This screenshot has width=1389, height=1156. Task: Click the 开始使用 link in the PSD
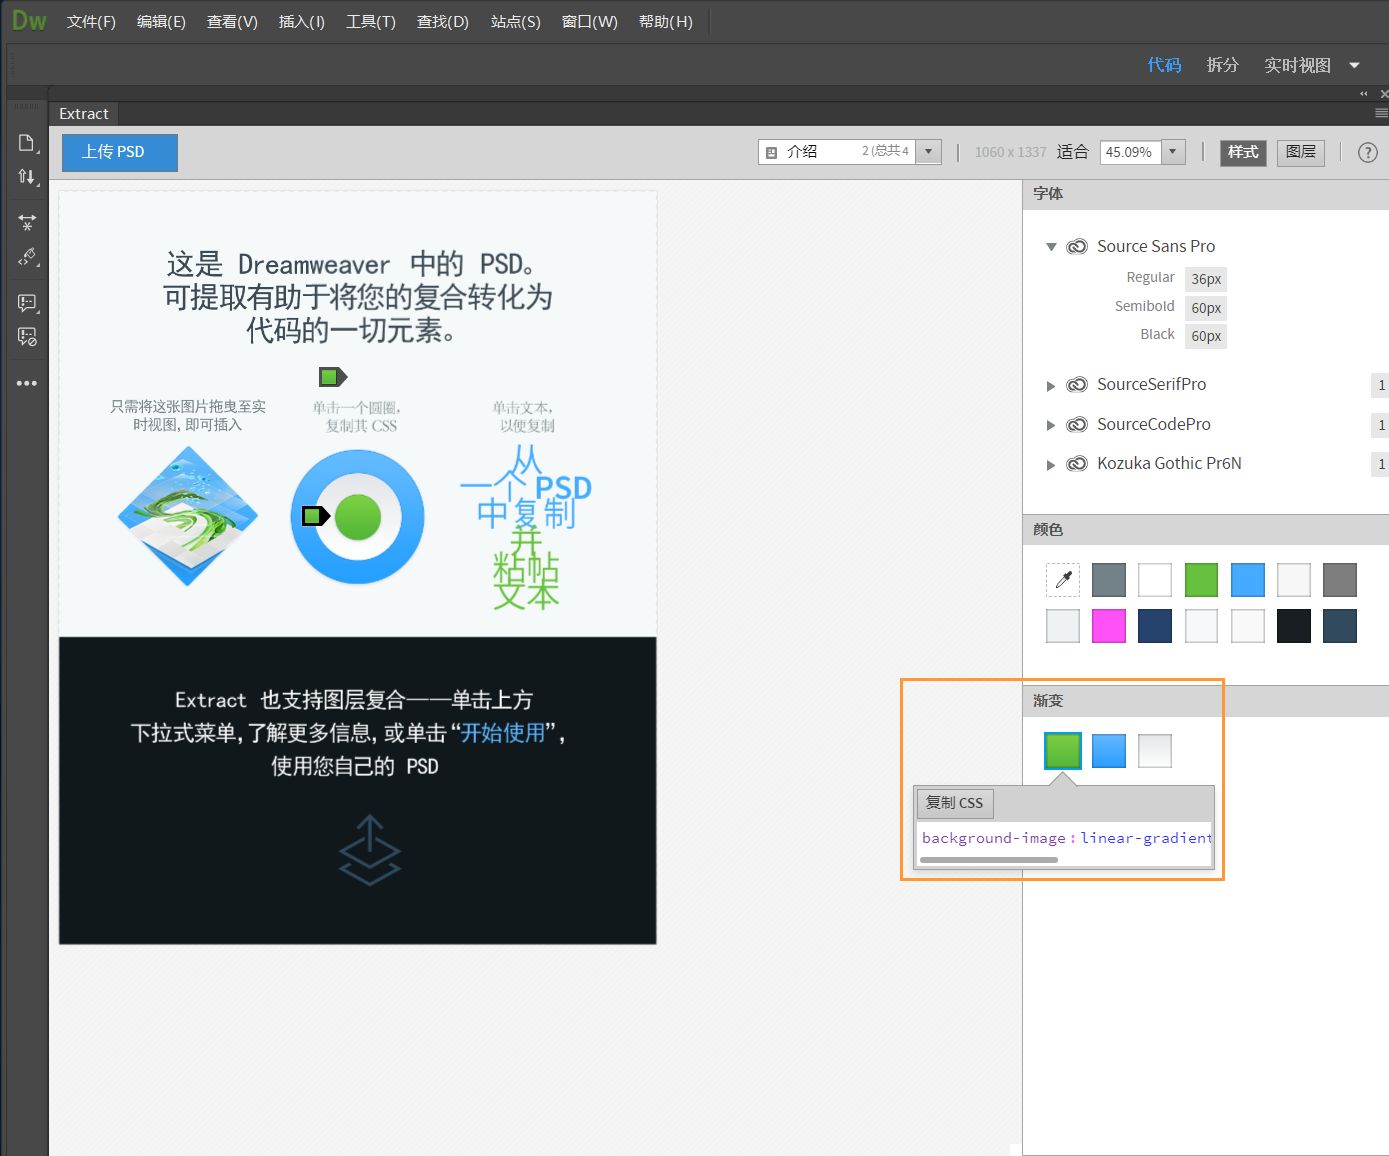pos(503,733)
